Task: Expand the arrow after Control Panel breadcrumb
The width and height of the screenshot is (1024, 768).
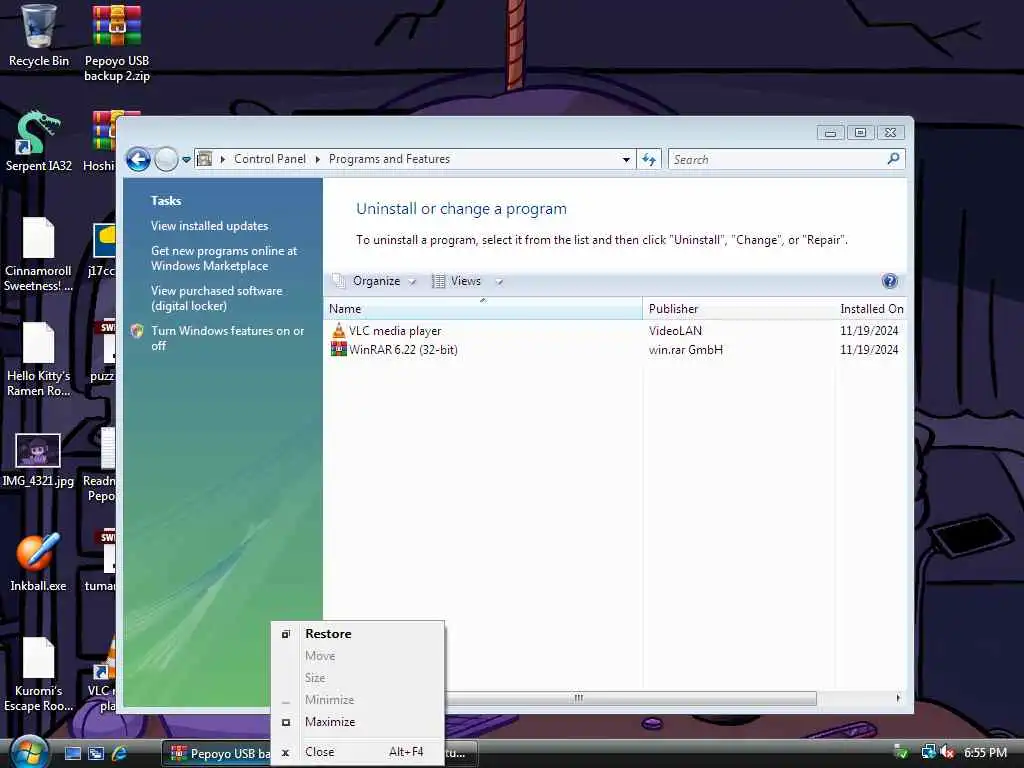Action: pos(318,159)
